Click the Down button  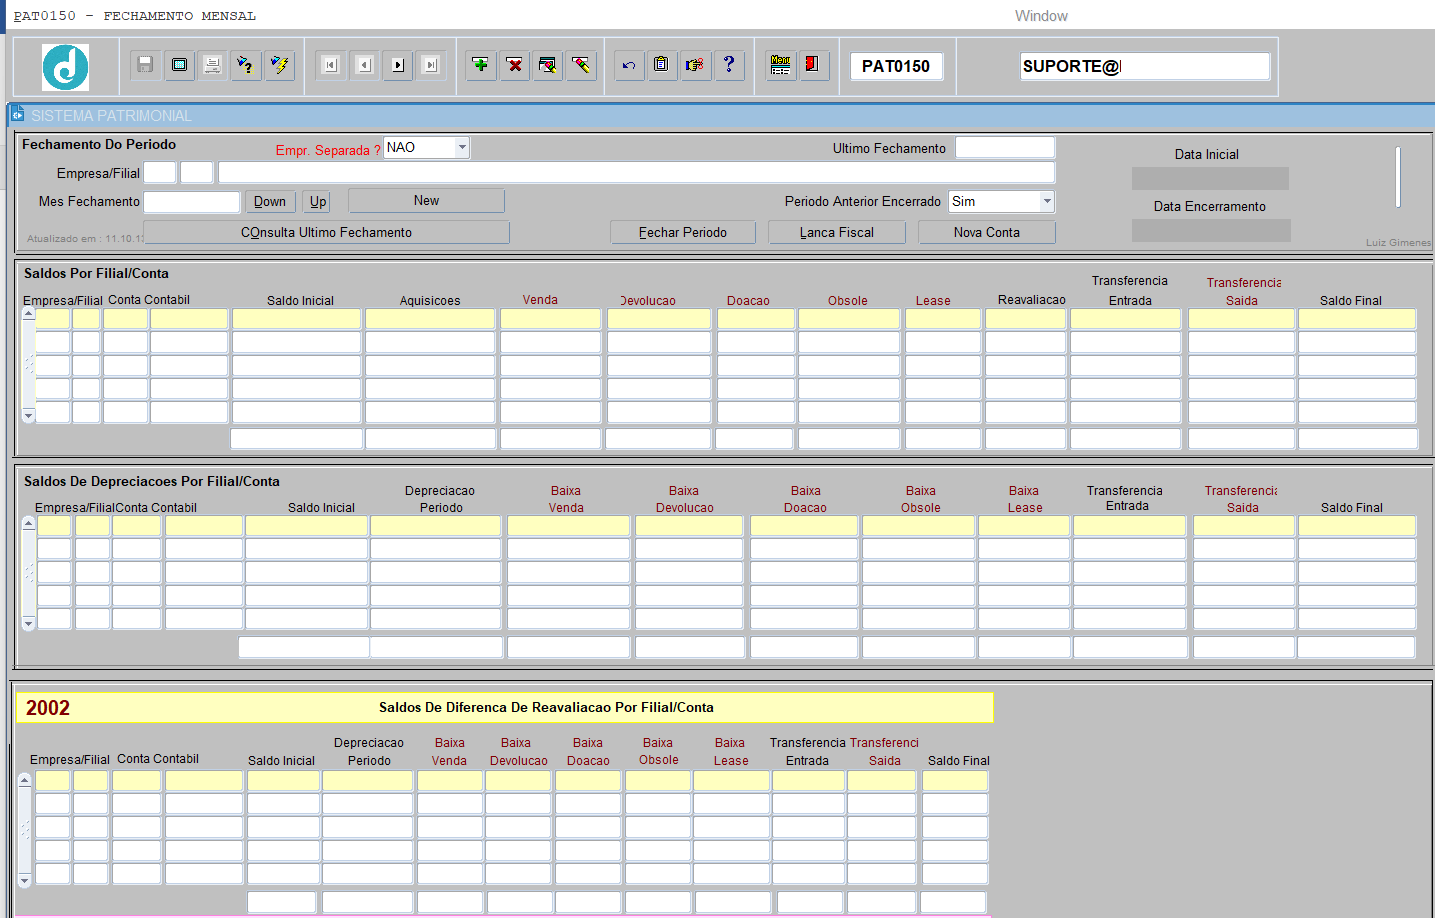[x=270, y=201]
